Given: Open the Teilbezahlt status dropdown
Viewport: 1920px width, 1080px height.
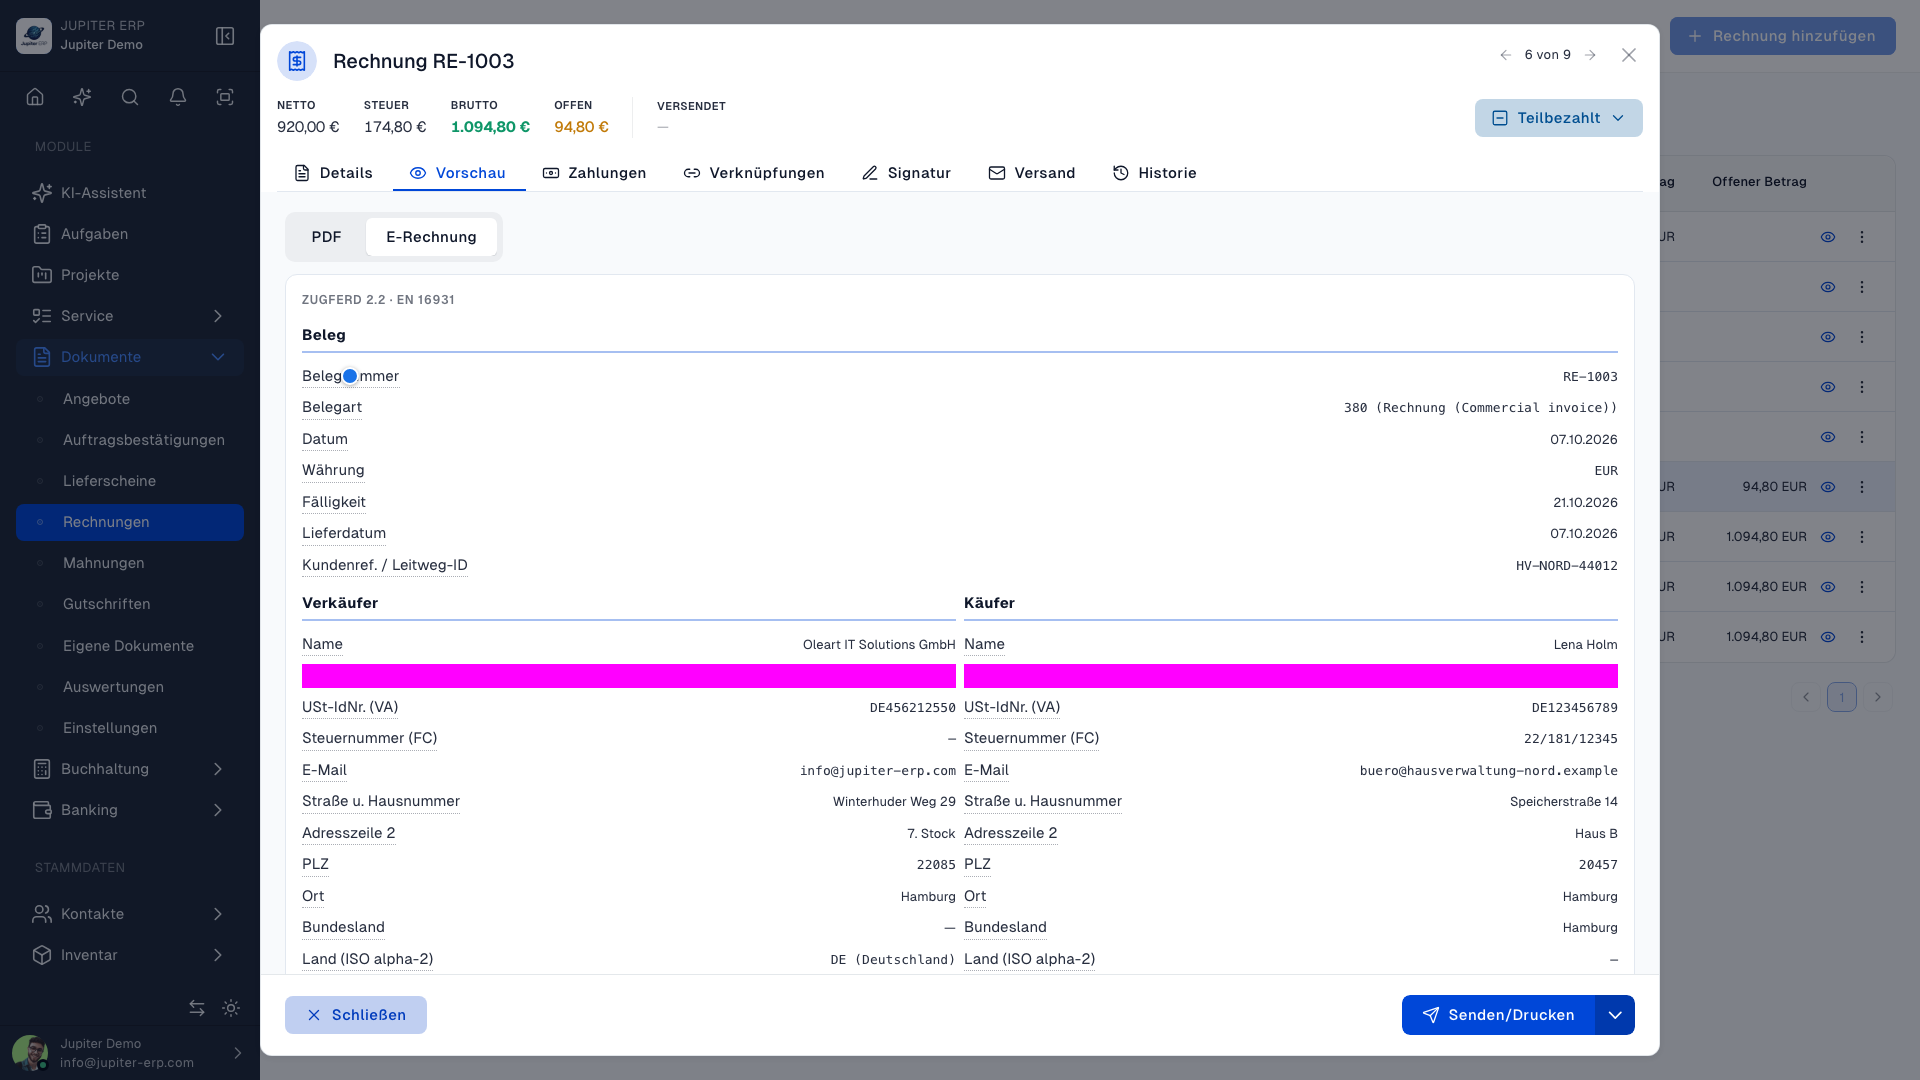Looking at the screenshot, I should tap(1558, 118).
